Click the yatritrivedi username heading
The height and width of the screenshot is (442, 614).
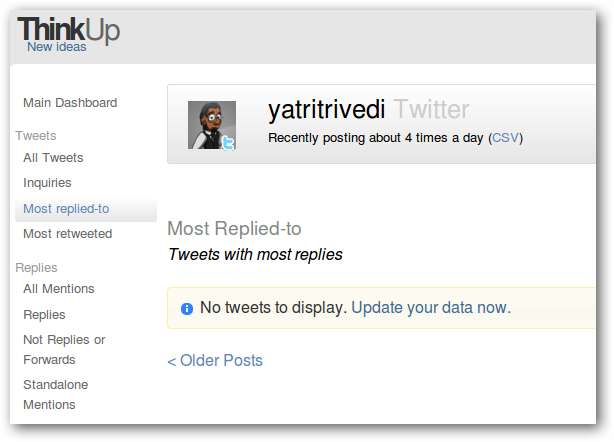[x=326, y=110]
